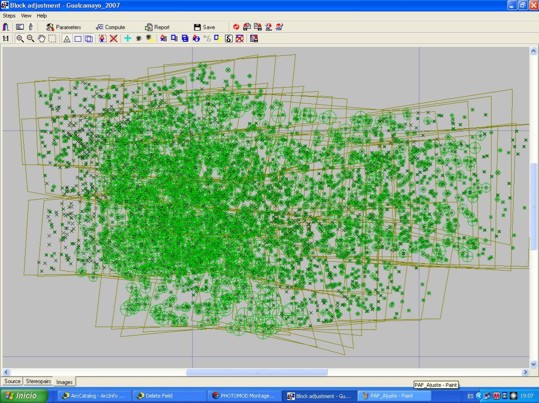This screenshot has height=403, width=539.
Task: Open the Steps menu
Action: 9,16
